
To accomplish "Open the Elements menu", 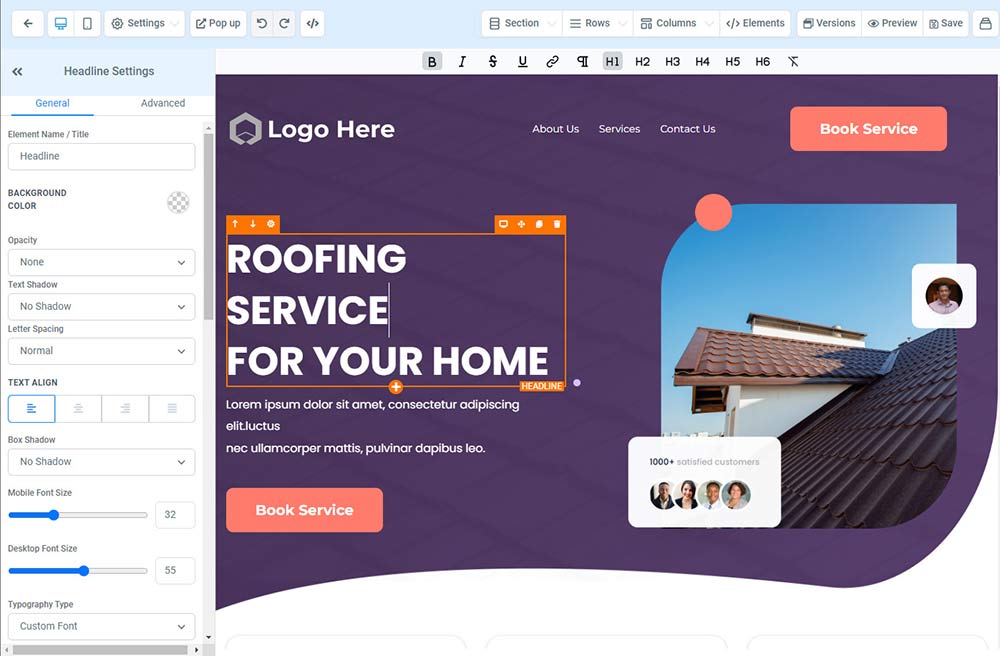I will coord(755,24).
